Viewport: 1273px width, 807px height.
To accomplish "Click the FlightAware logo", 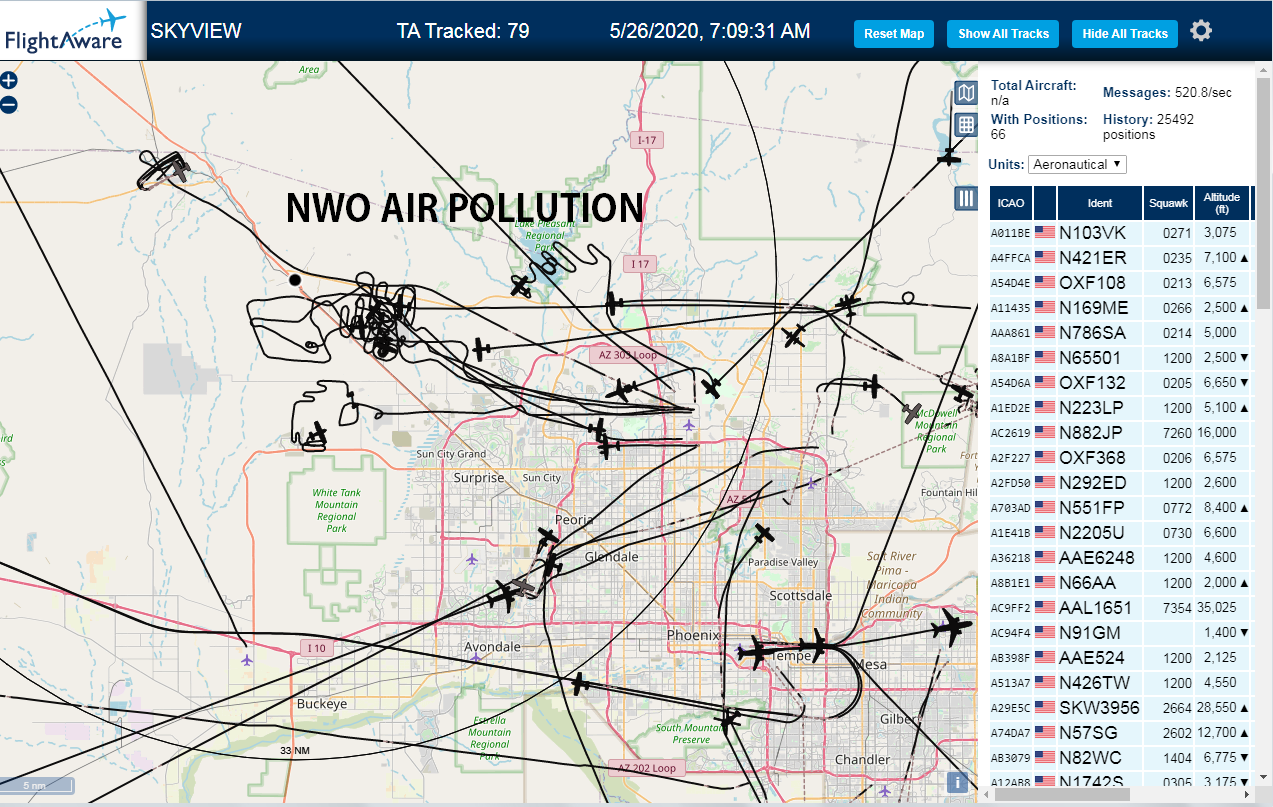I will click(x=72, y=30).
